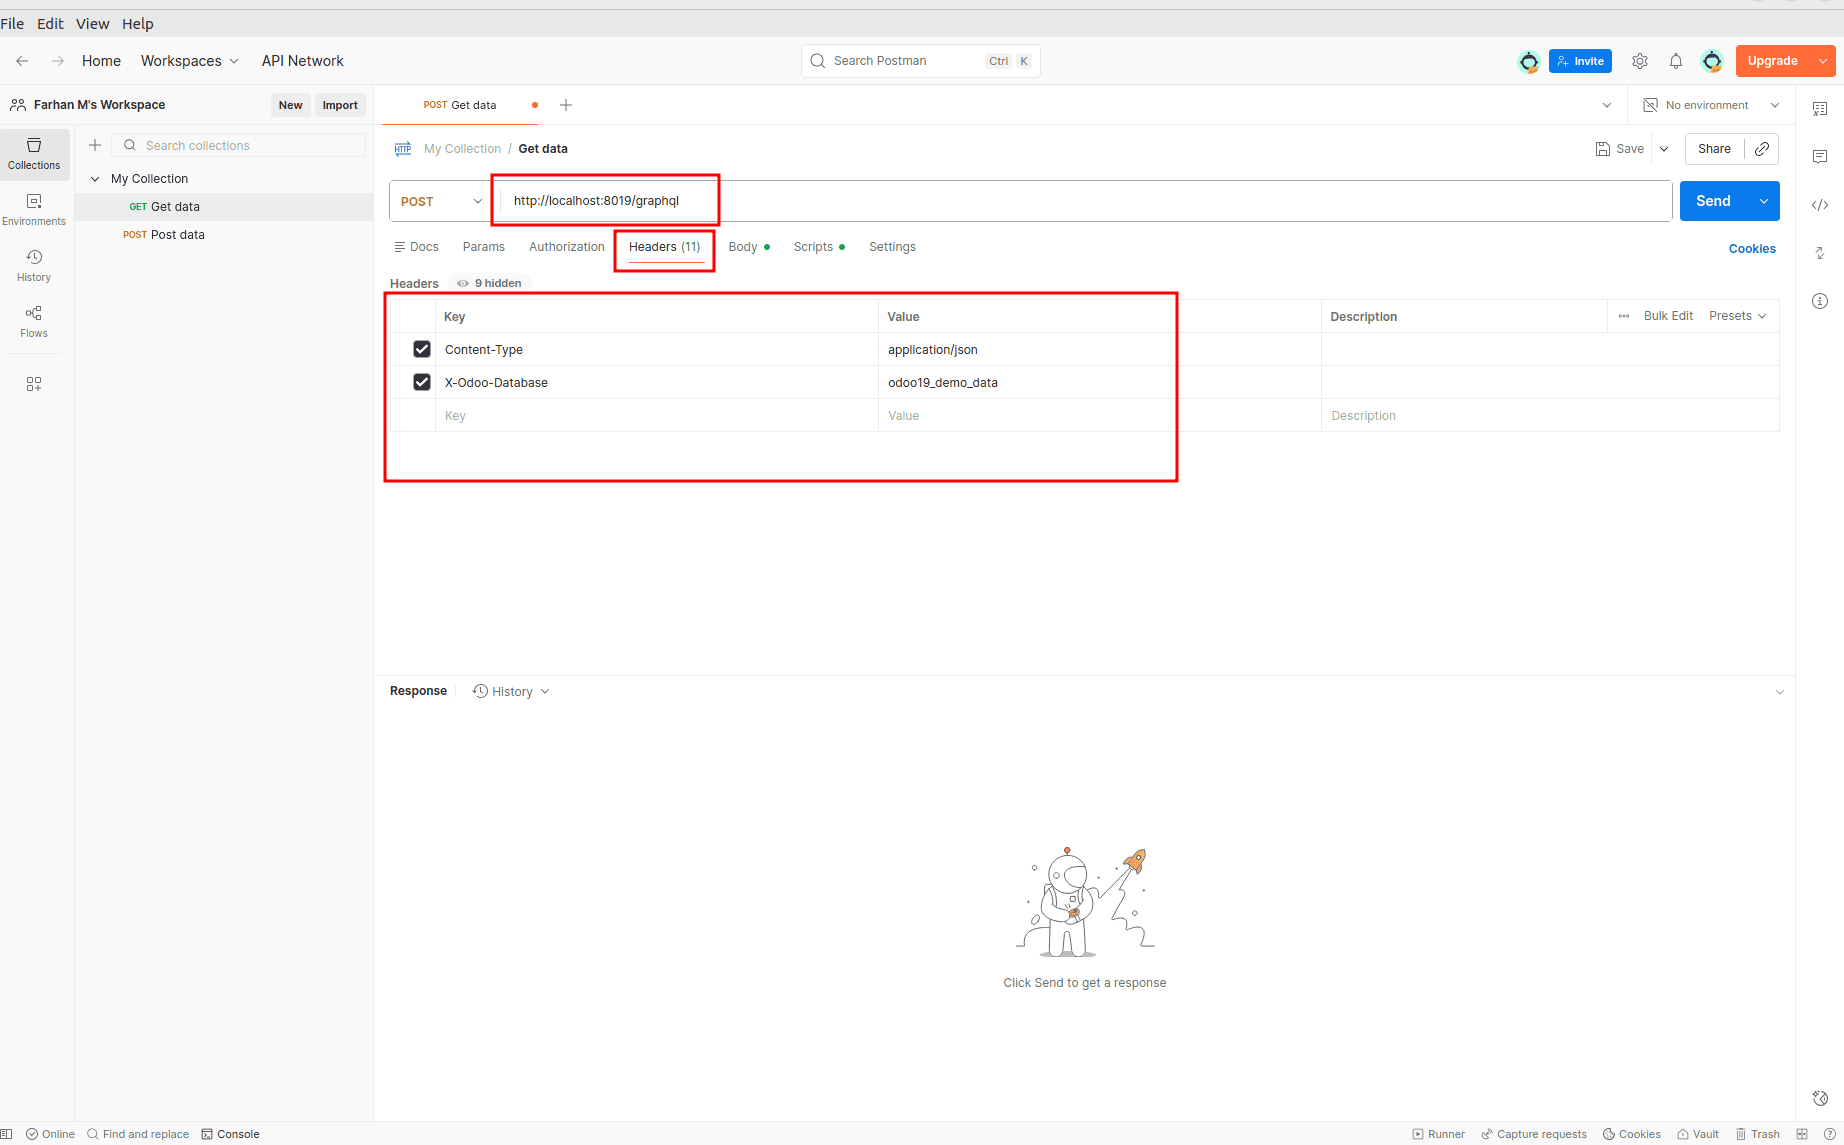Viewport: 1844px width, 1145px height.
Task: Open the History sidebar panel
Action: coord(34,266)
